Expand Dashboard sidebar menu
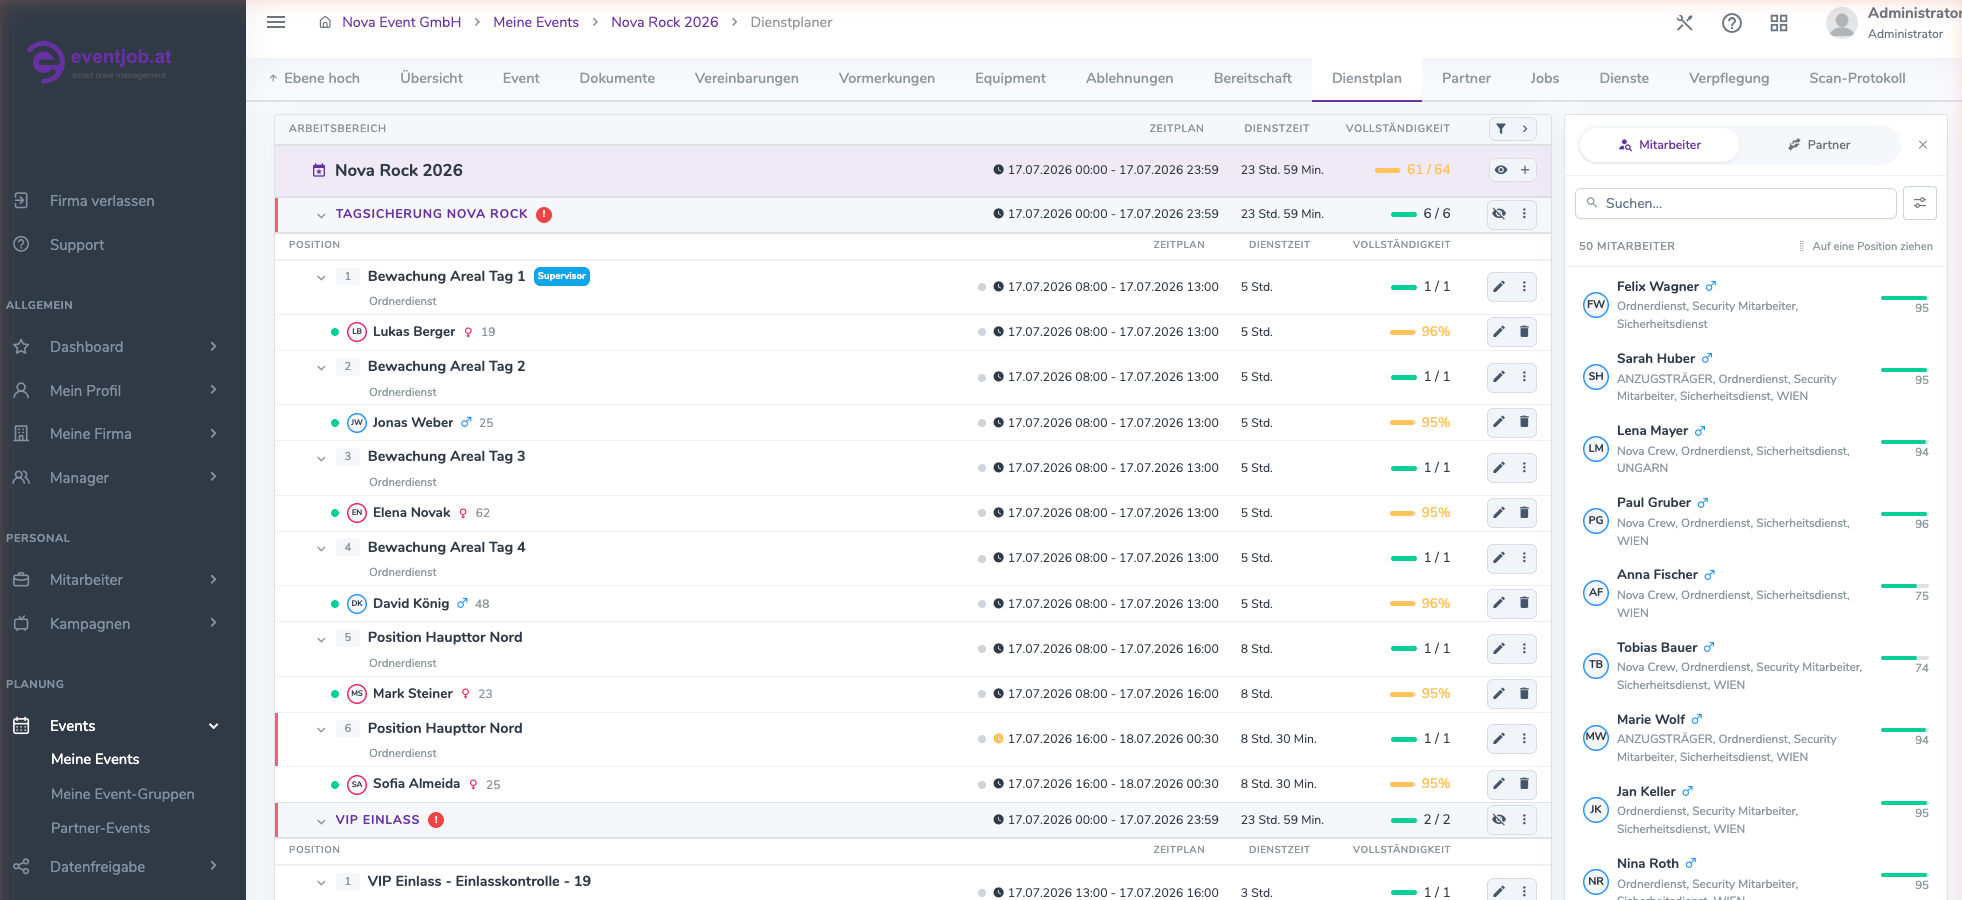This screenshot has width=1962, height=900. click(x=213, y=346)
